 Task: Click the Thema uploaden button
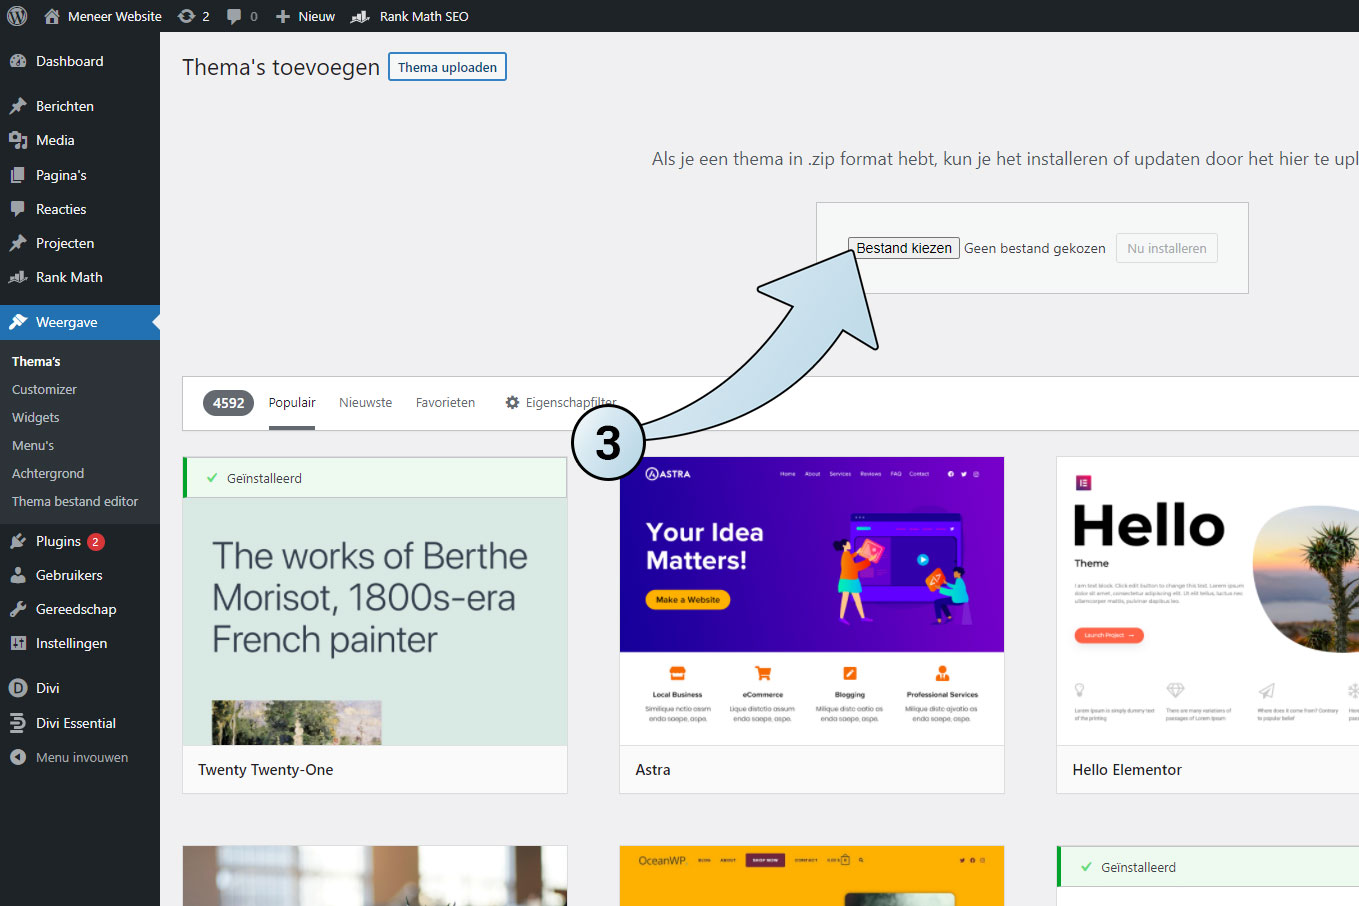447,67
